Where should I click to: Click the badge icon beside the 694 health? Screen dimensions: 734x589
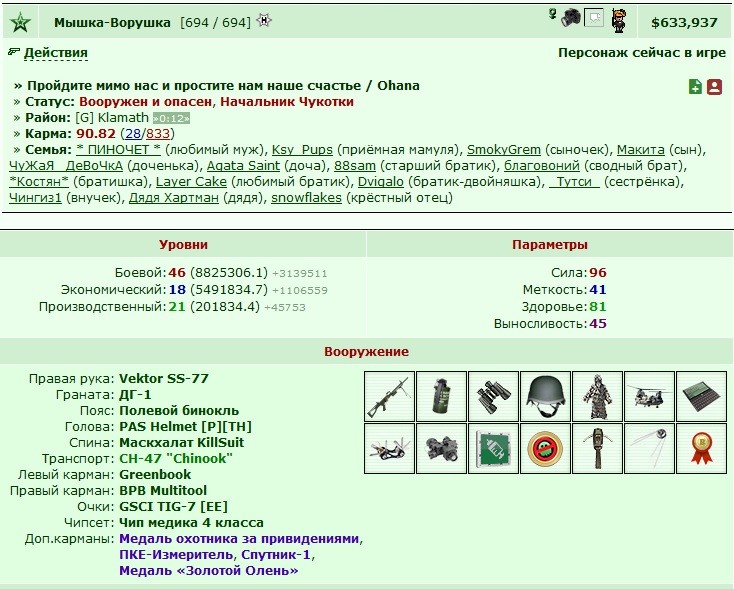click(264, 21)
